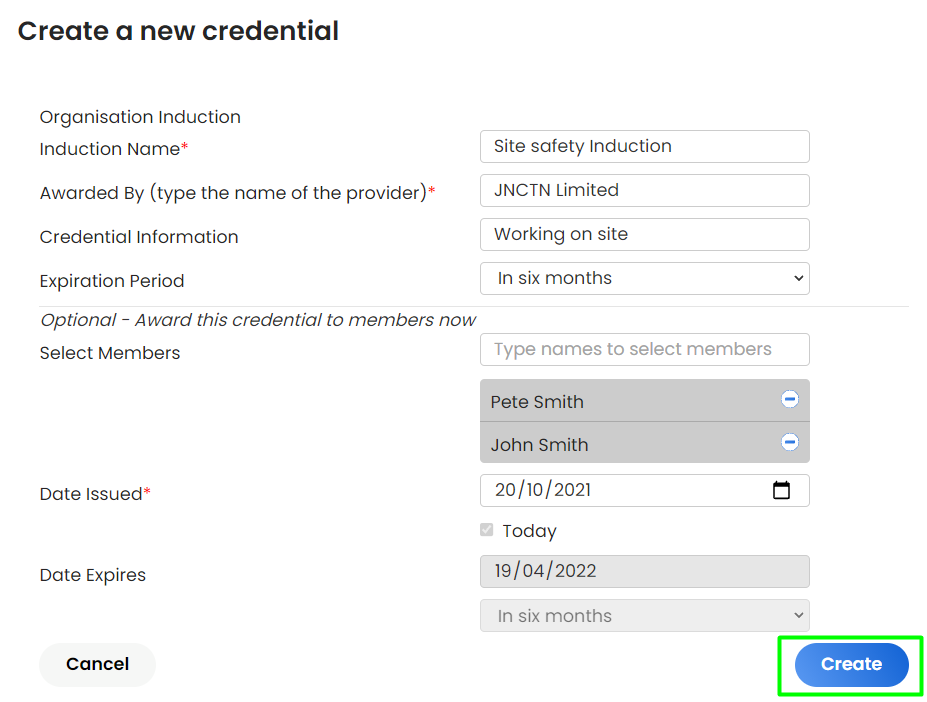The image size is (927, 702).
Task: Select the John Smith member row
Action: pyautogui.click(x=644, y=442)
